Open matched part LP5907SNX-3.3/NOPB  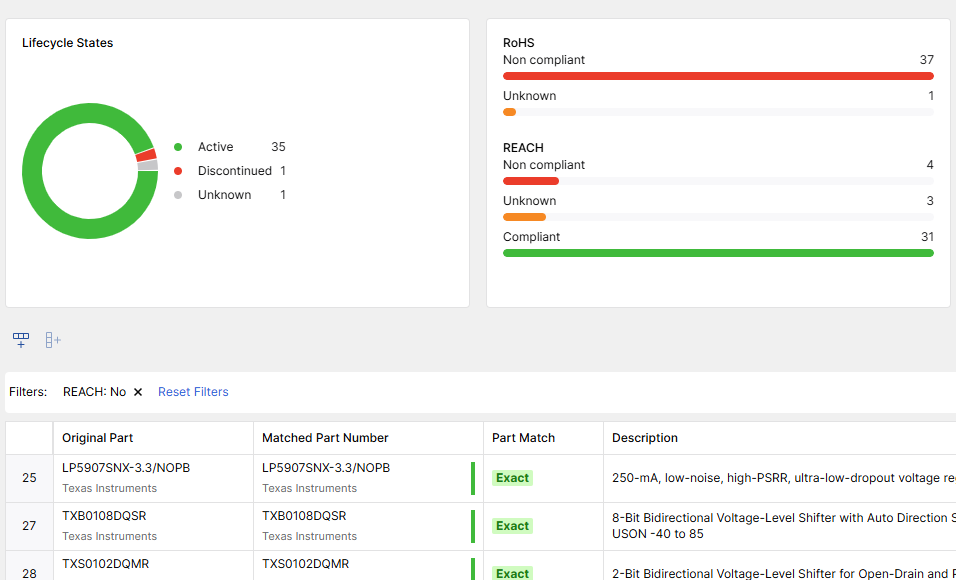coord(326,468)
